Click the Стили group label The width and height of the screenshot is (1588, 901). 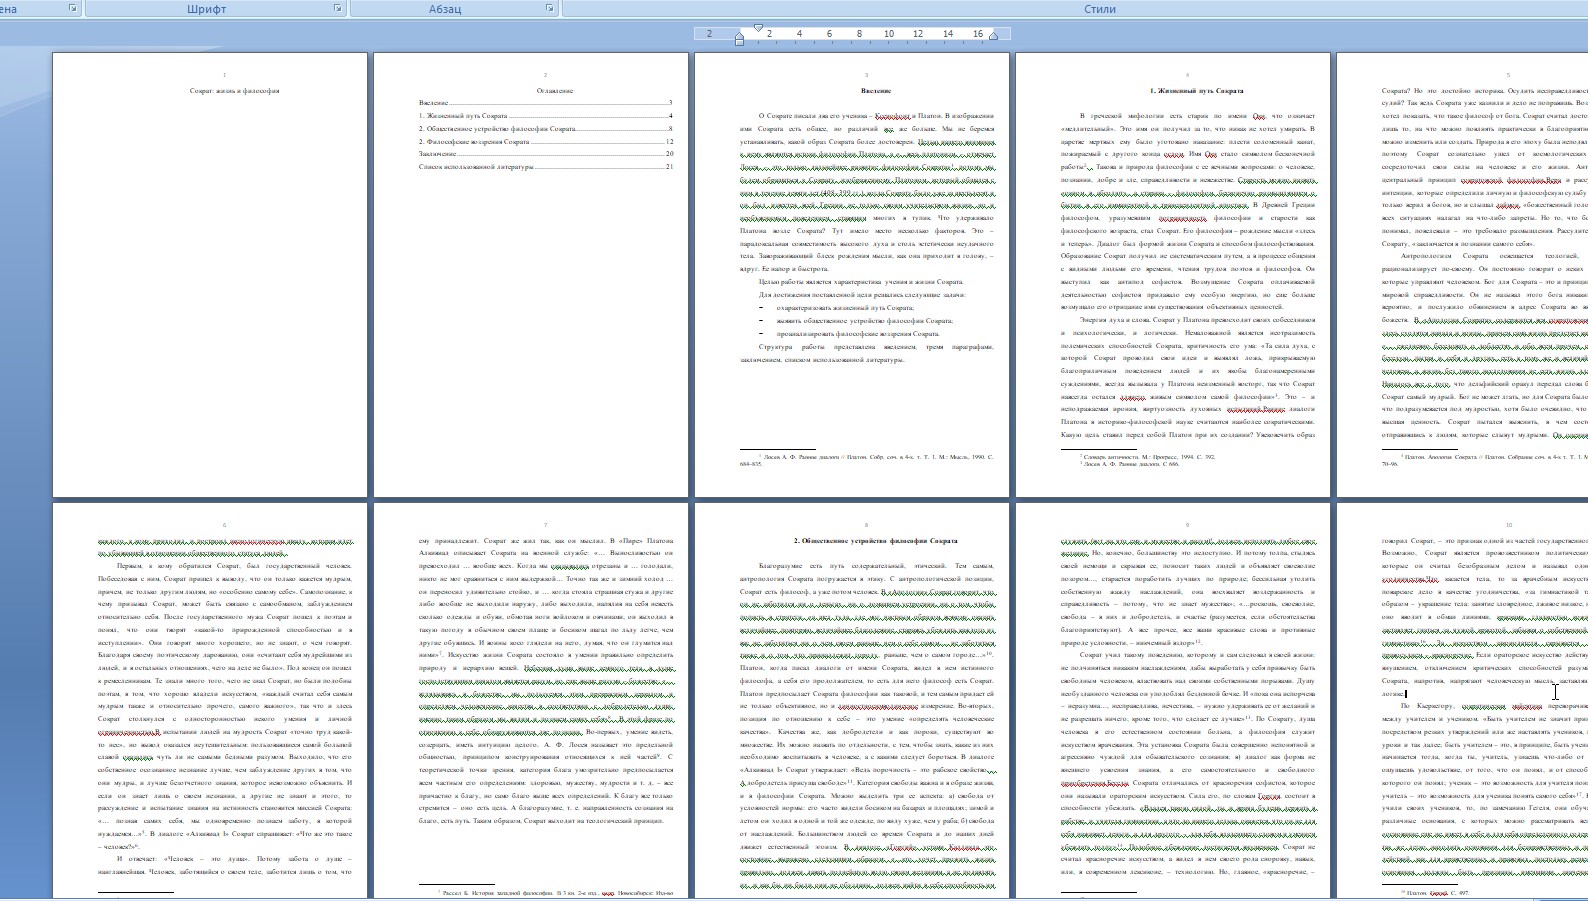click(x=1100, y=9)
